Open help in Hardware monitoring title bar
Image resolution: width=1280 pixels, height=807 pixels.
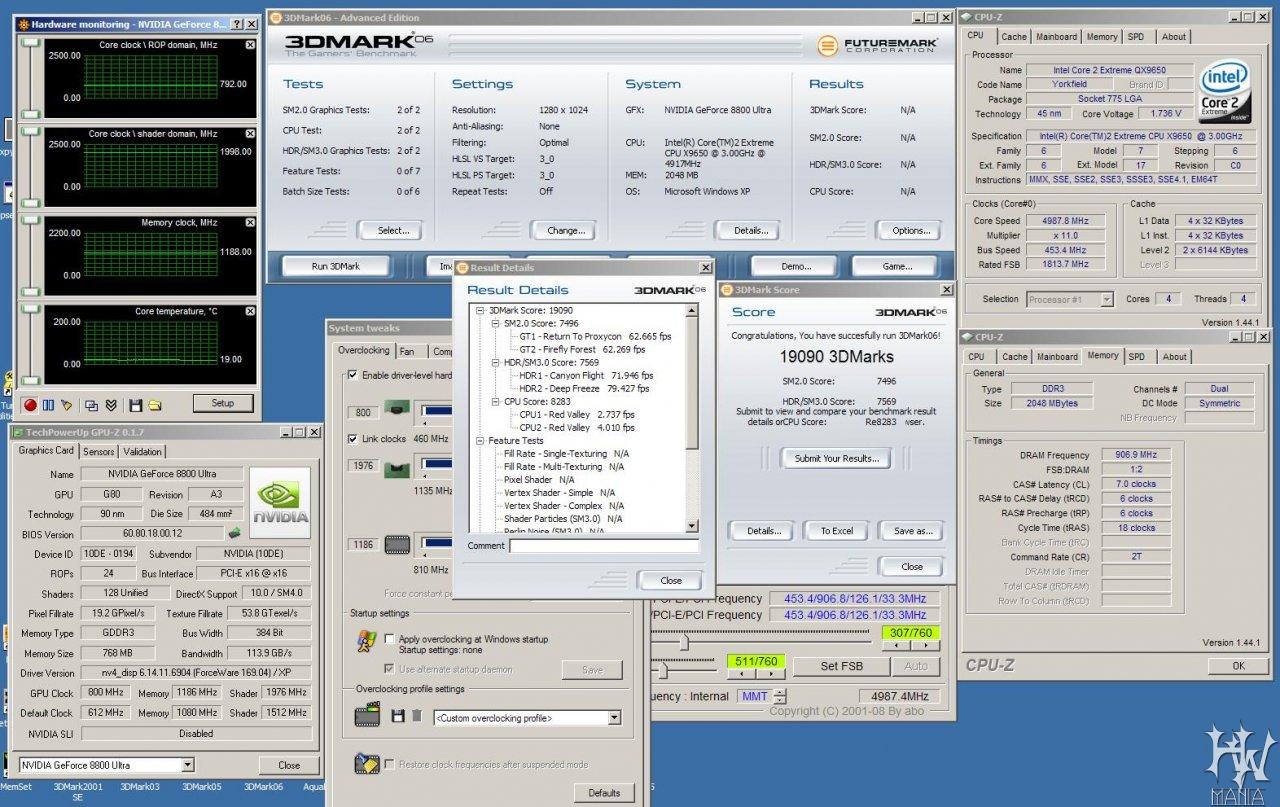237,24
